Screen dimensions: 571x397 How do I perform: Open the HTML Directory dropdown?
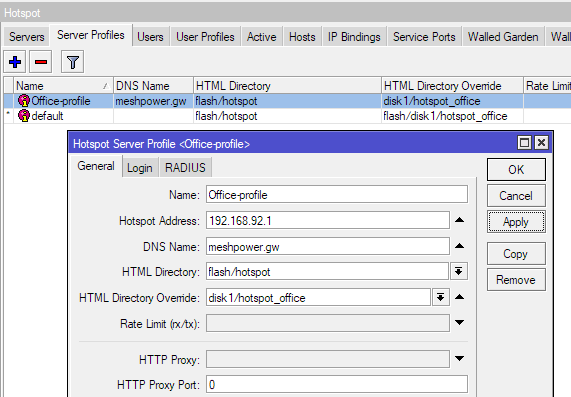[458, 271]
